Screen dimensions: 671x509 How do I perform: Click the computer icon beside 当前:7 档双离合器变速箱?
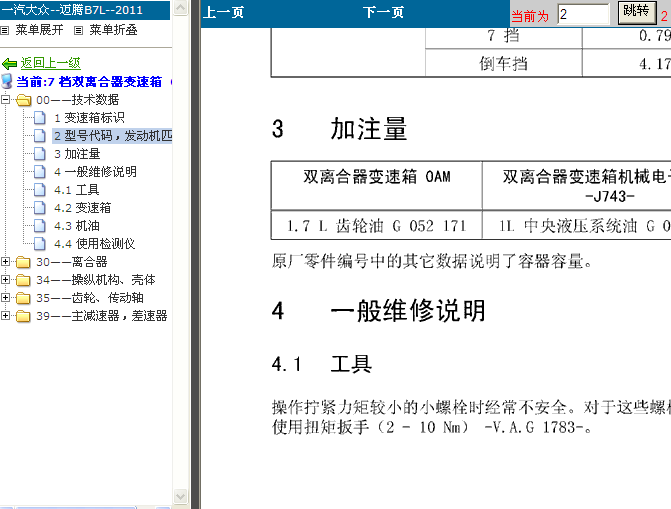(7, 81)
